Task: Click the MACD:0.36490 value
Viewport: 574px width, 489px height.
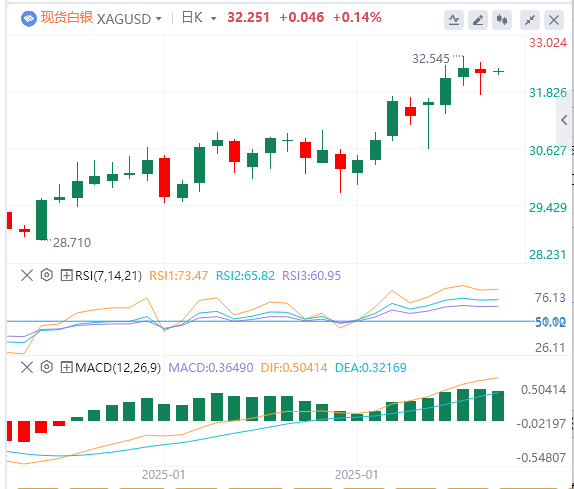Action: click(211, 367)
